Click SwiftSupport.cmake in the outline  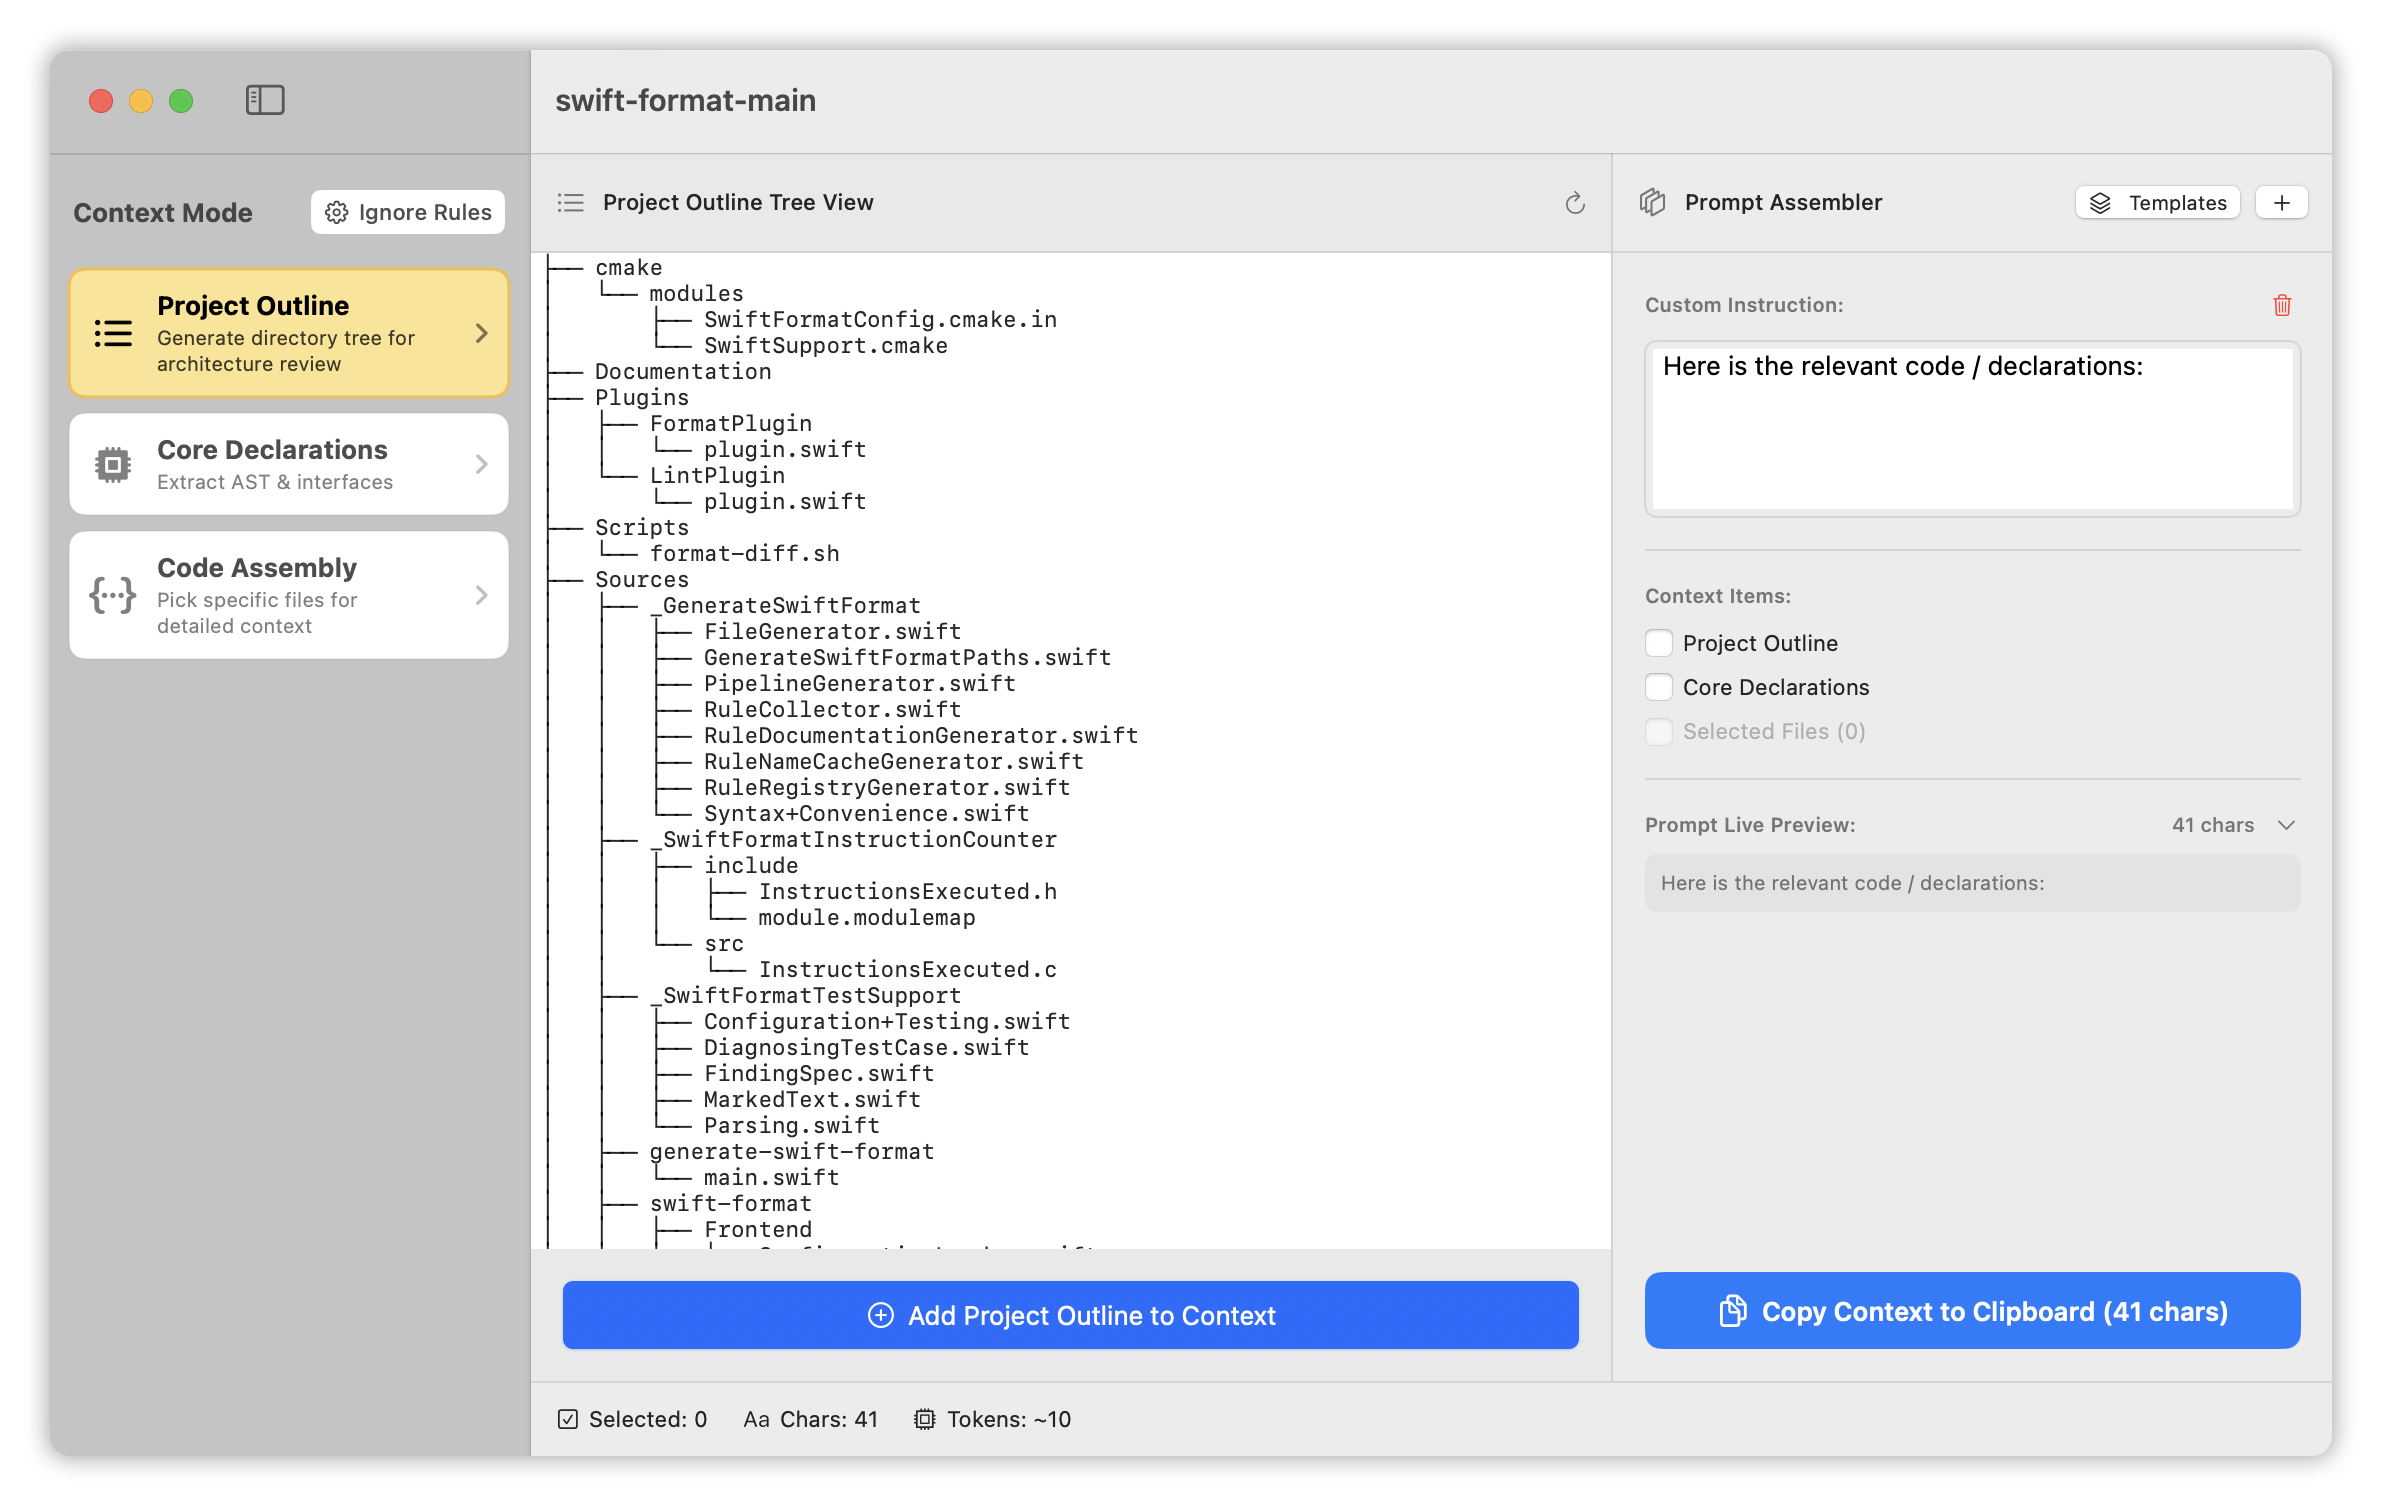tap(826, 345)
